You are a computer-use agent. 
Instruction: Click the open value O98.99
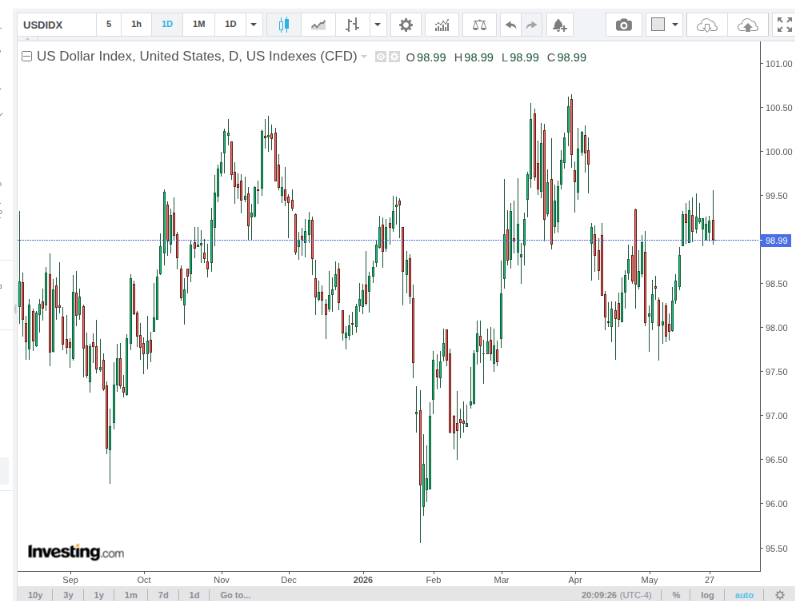click(426, 57)
